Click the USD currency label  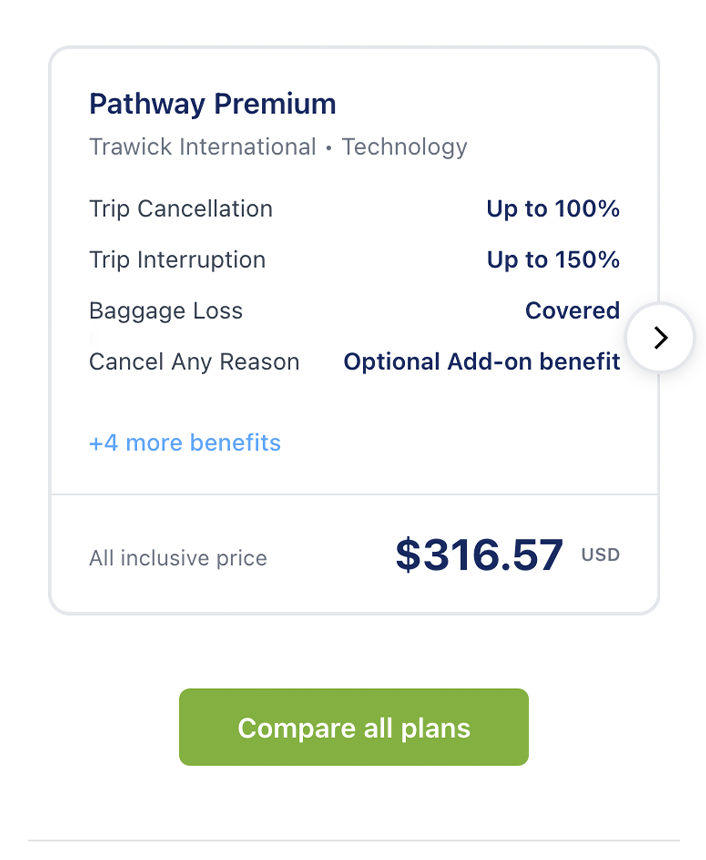pos(600,554)
